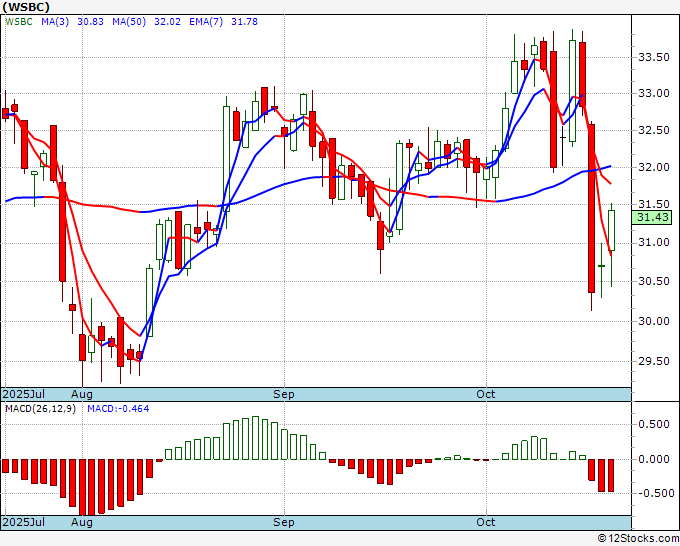Click the EMA(7) value 31.78
Image resolution: width=680 pixels, height=546 pixels.
coord(244,22)
